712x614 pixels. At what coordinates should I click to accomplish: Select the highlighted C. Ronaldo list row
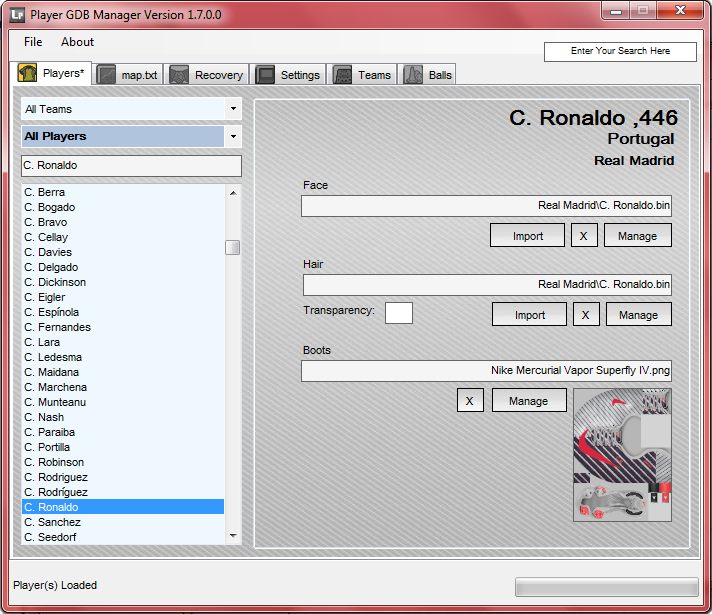click(x=123, y=507)
